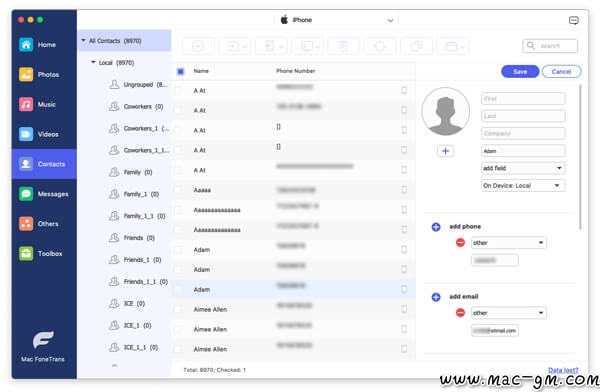Image resolution: width=600 pixels, height=392 pixels.
Task: Open the export to computer toolbar dropdown
Action: (x=307, y=46)
